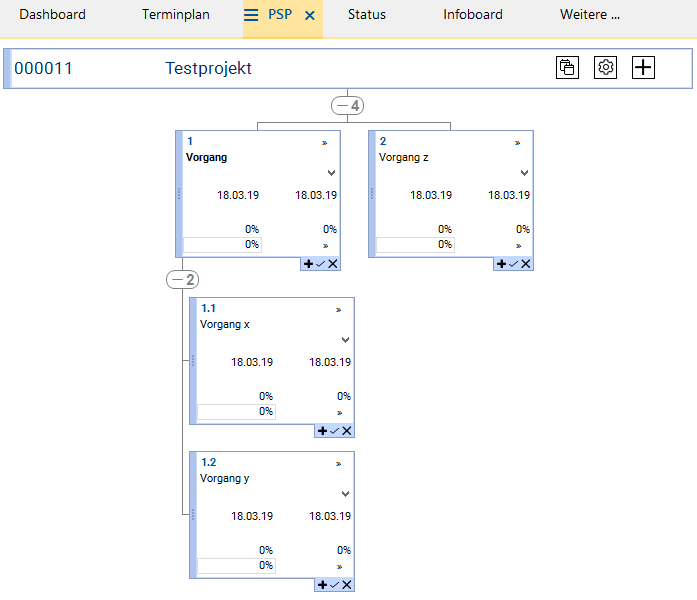Confirm with the checkmark on card 1 Vorgang
This screenshot has height=600, width=697.
tap(320, 264)
